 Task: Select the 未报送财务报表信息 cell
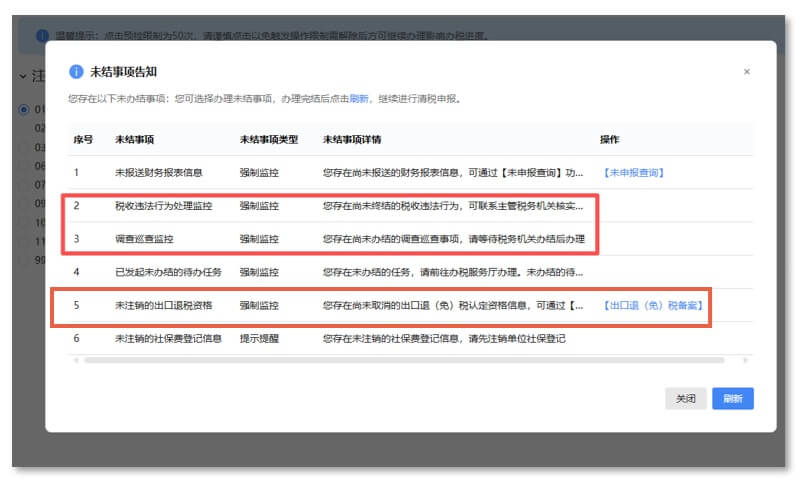pyautogui.click(x=159, y=172)
